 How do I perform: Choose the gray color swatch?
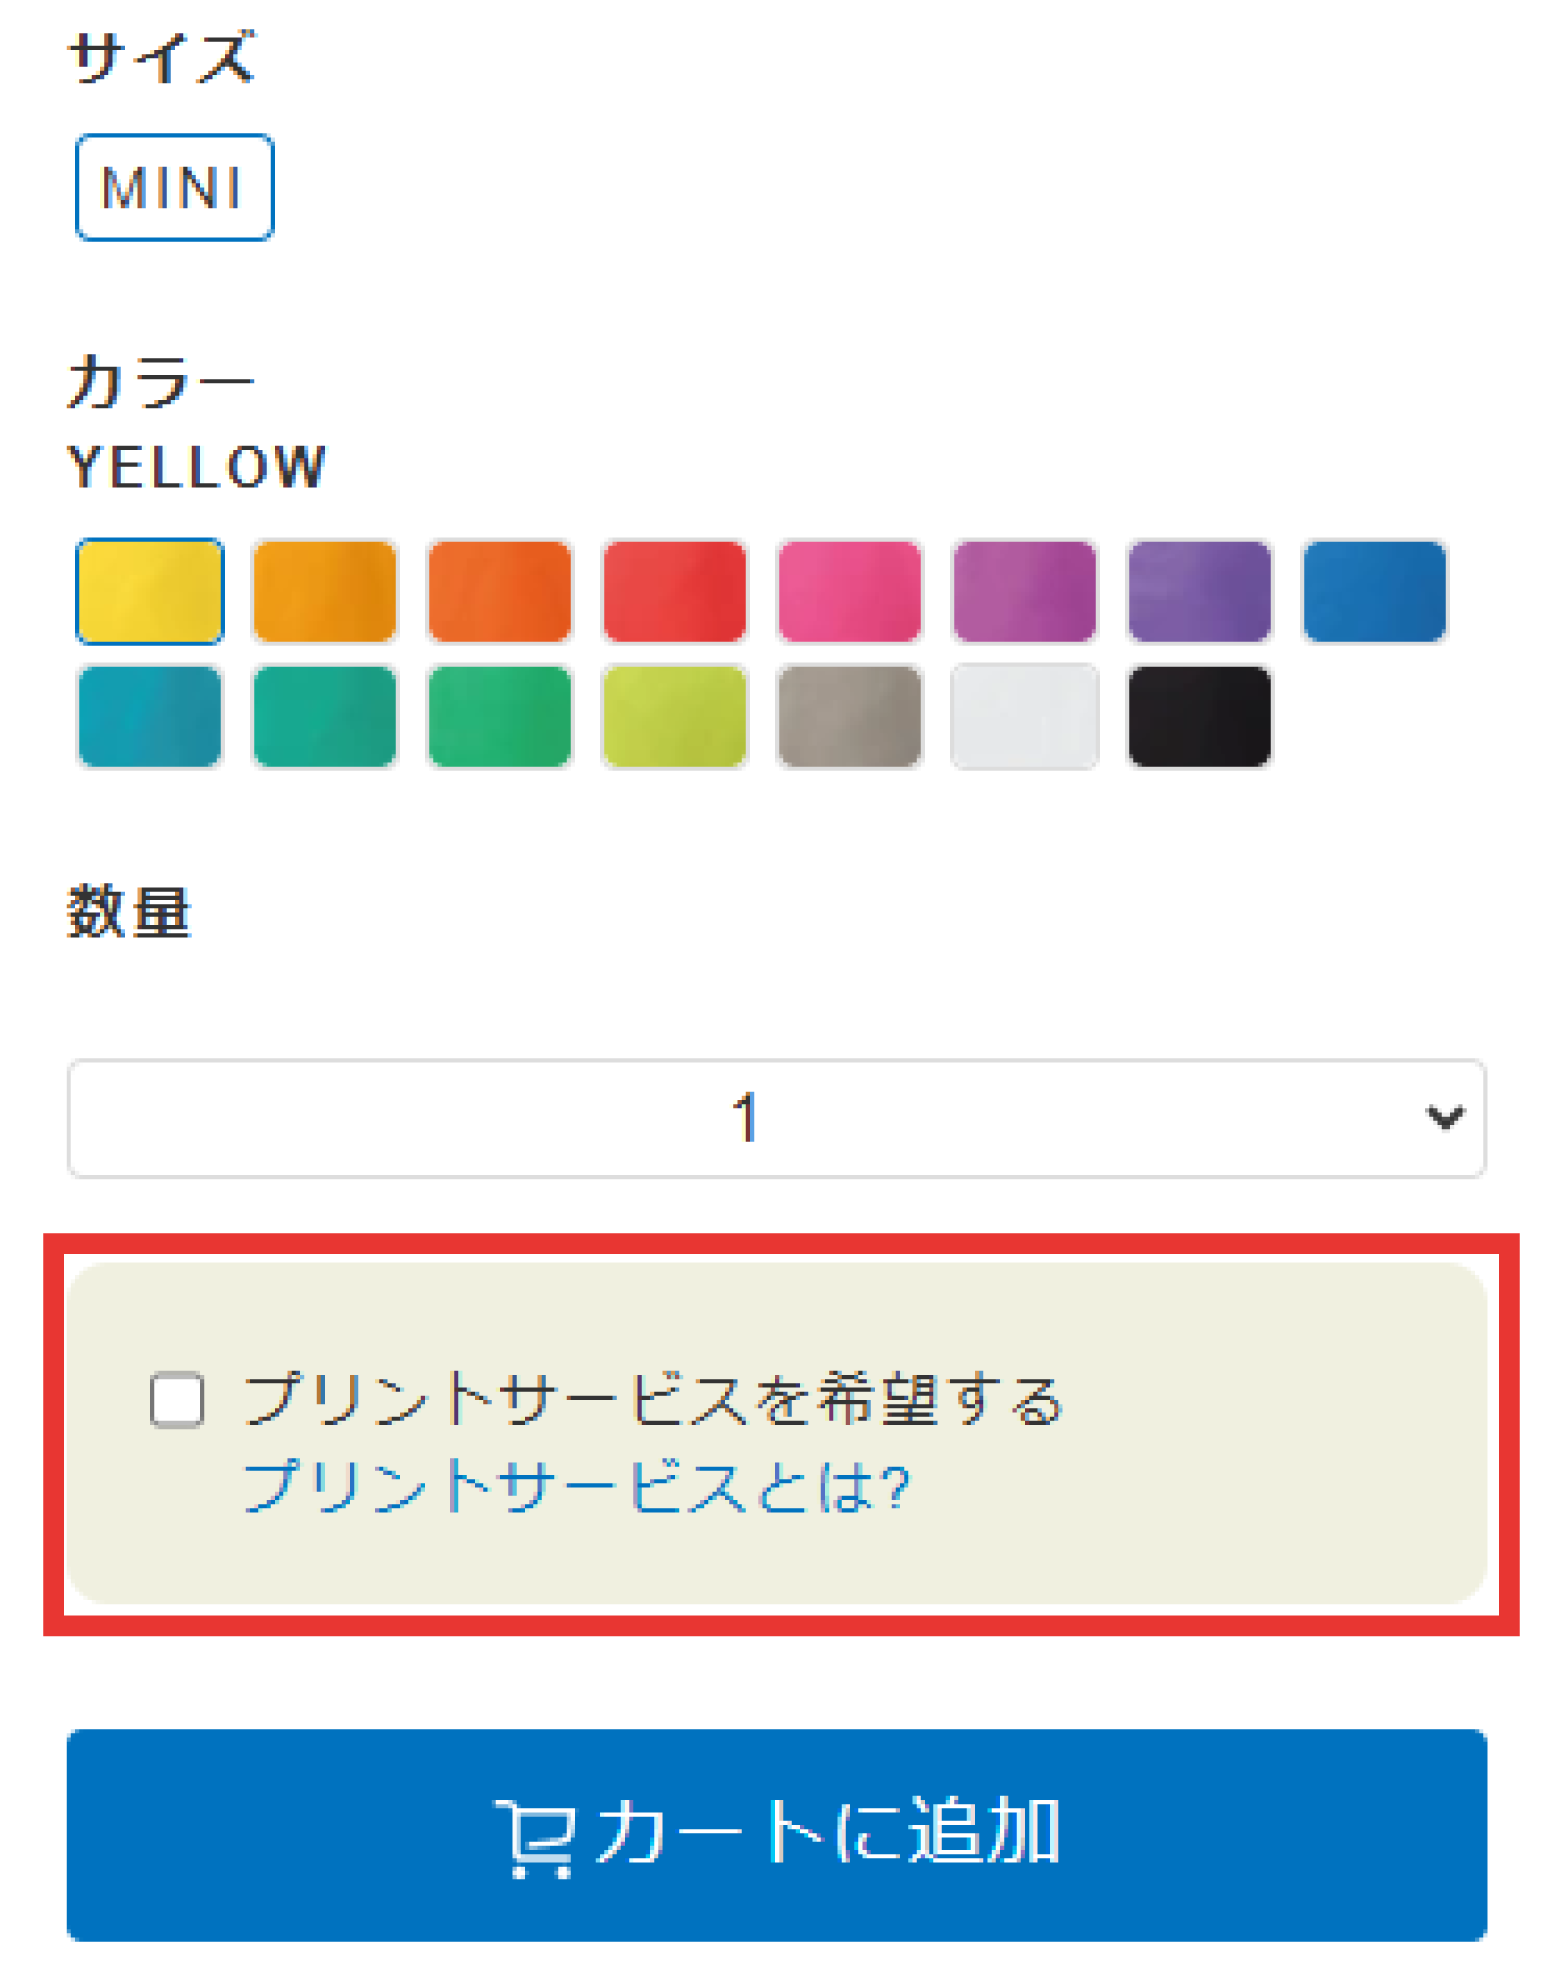849,716
